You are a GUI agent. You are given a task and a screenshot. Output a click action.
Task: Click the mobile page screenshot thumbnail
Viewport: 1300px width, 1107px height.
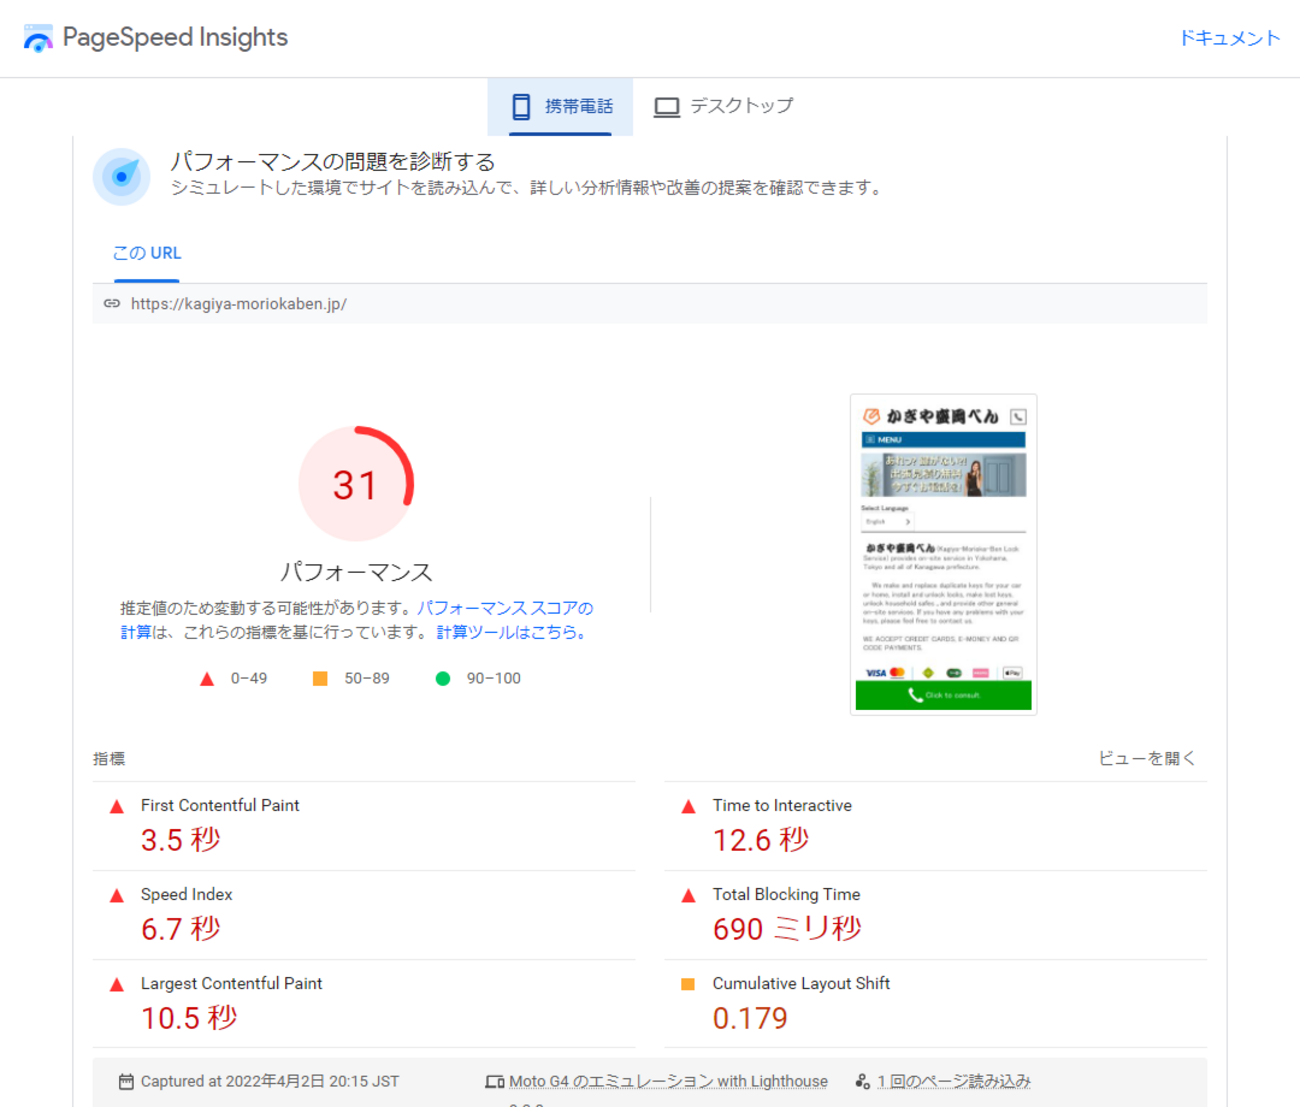tap(943, 554)
